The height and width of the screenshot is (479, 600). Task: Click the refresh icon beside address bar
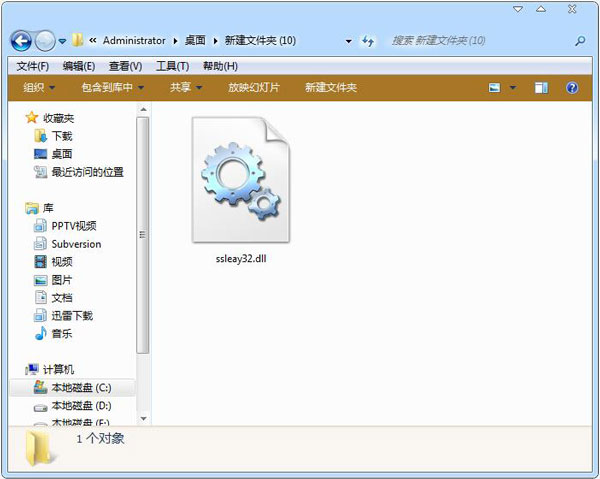(367, 41)
